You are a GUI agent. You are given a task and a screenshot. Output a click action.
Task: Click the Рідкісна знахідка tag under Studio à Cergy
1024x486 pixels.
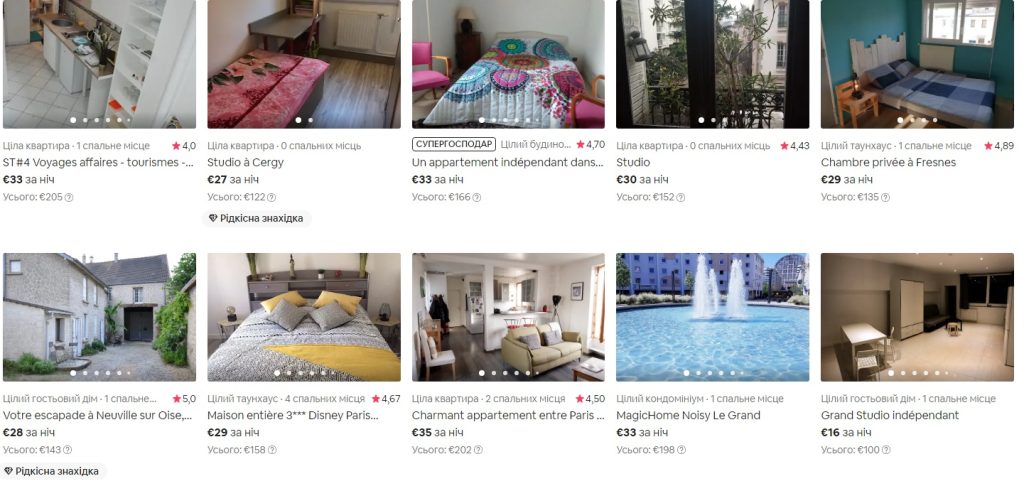point(256,218)
